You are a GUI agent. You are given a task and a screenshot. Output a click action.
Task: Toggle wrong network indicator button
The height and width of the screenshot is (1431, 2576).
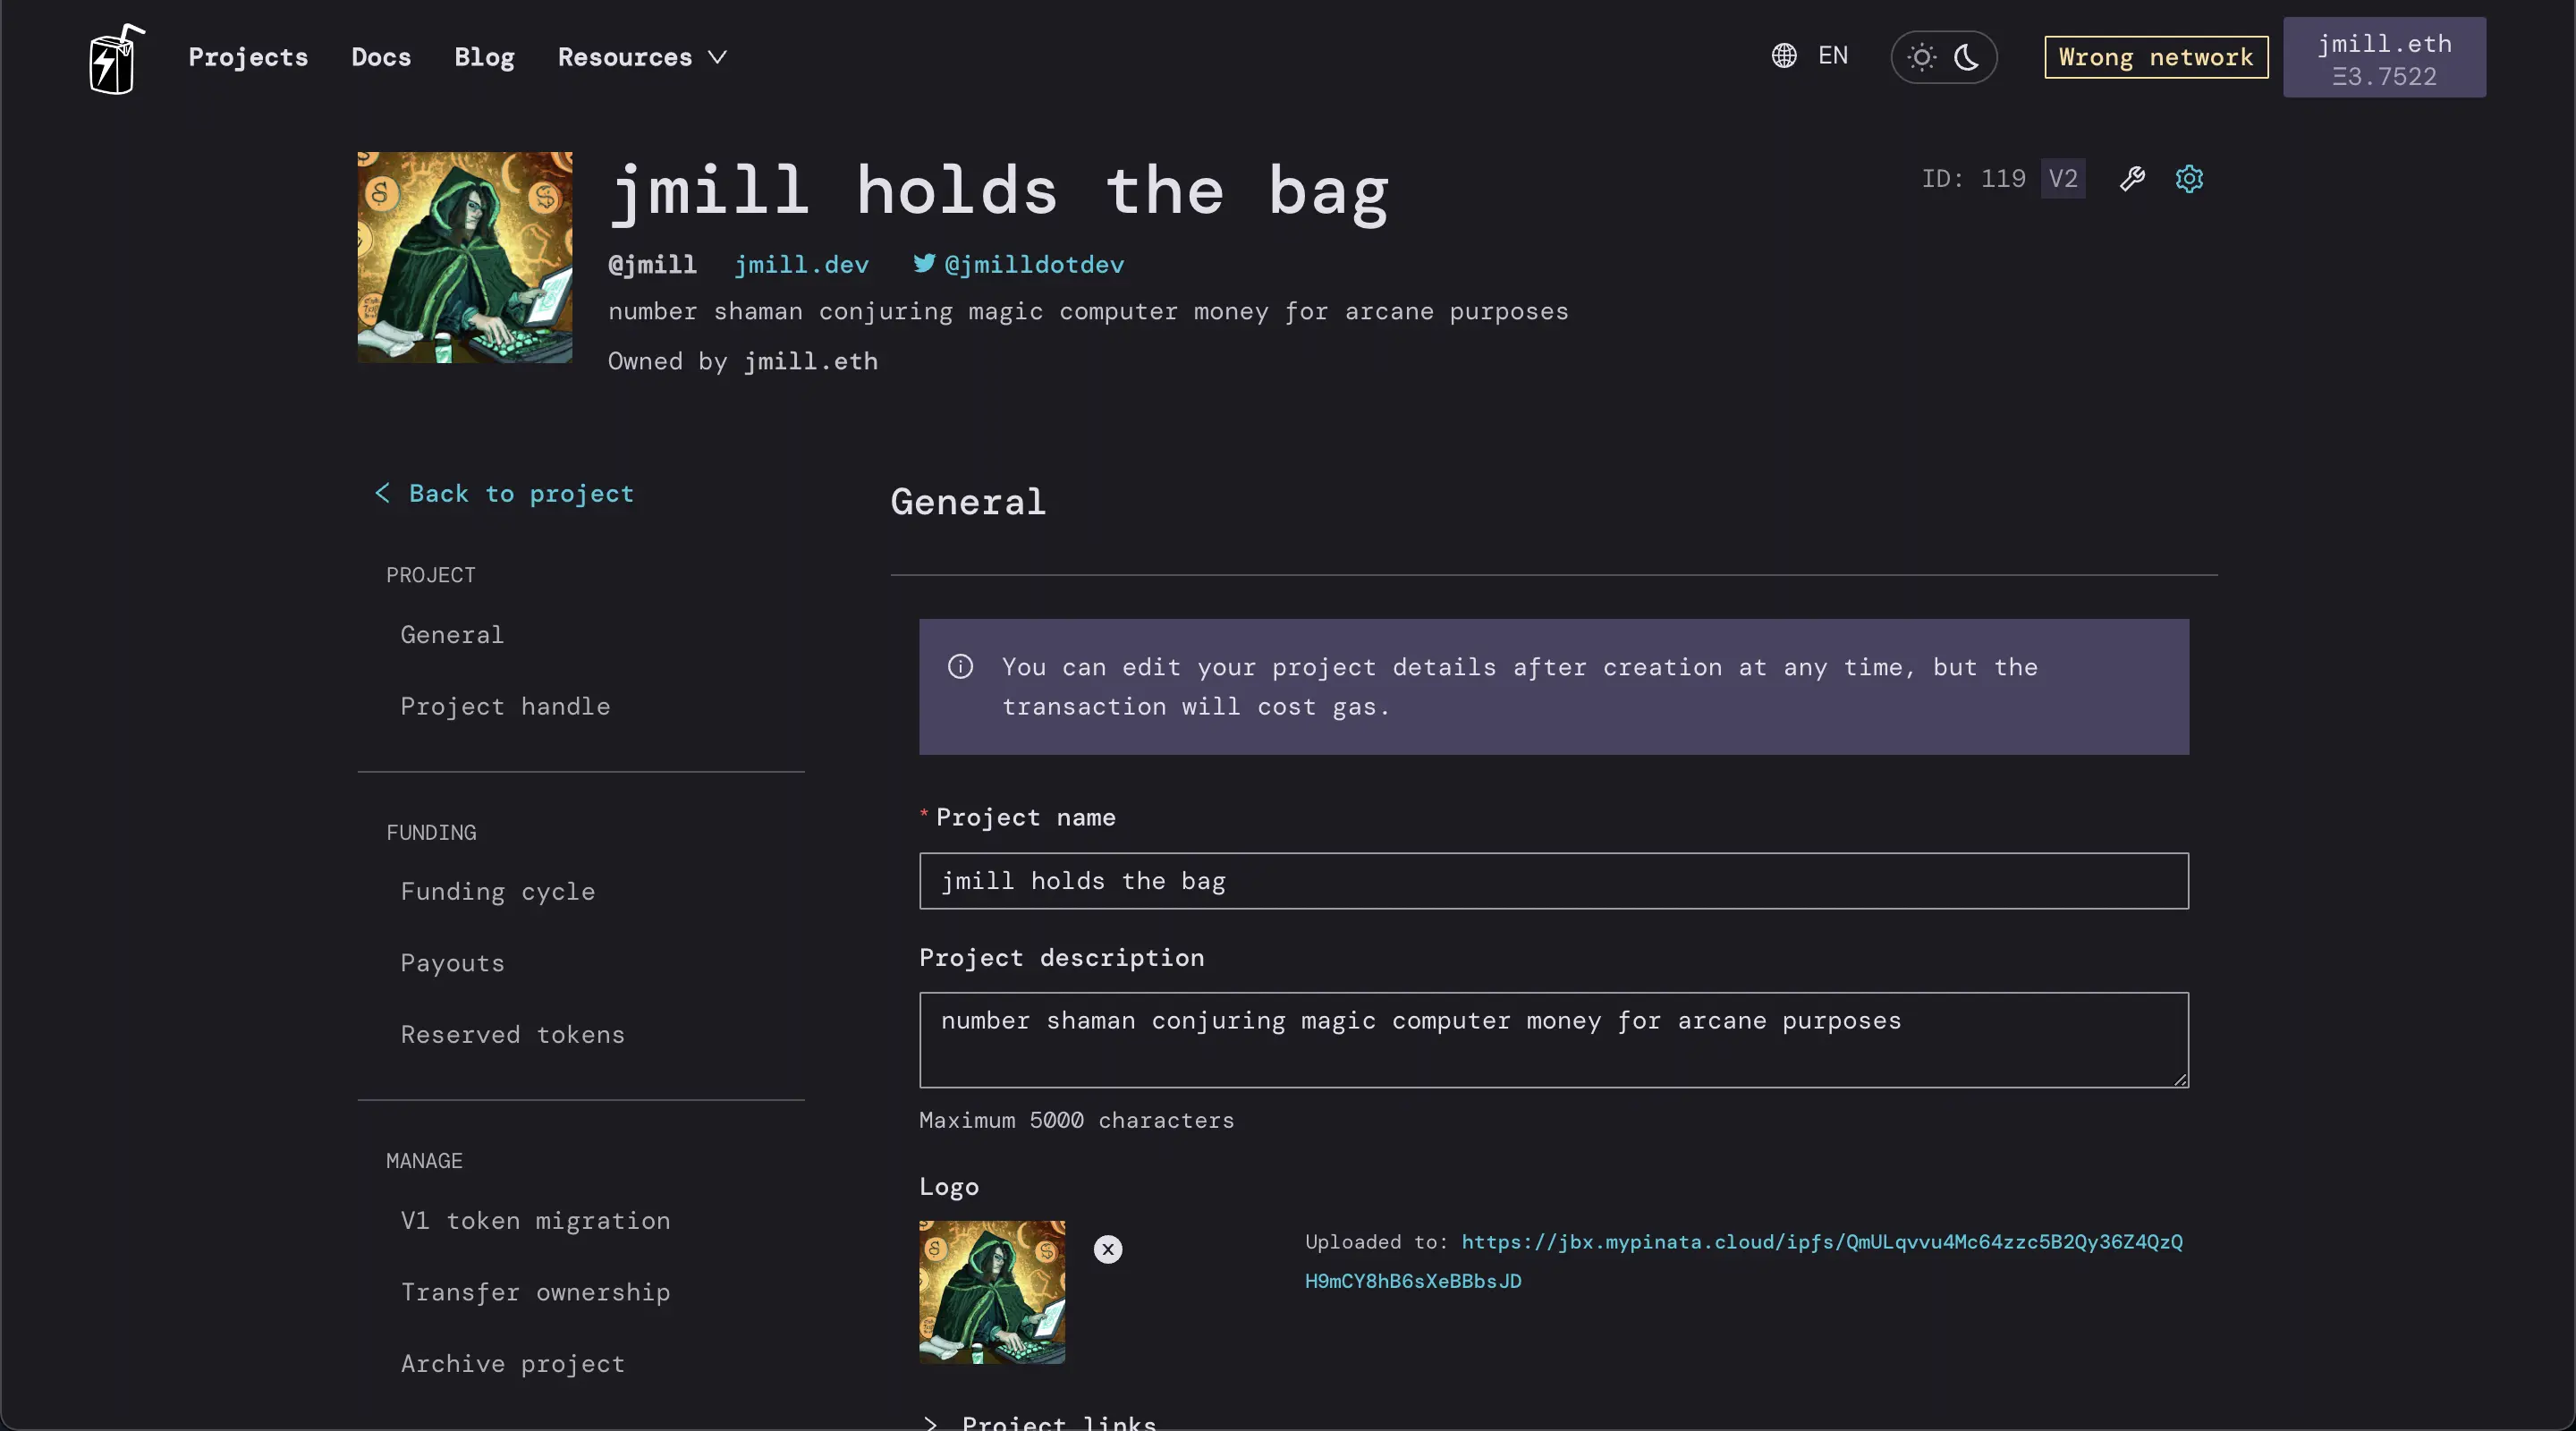(2157, 56)
